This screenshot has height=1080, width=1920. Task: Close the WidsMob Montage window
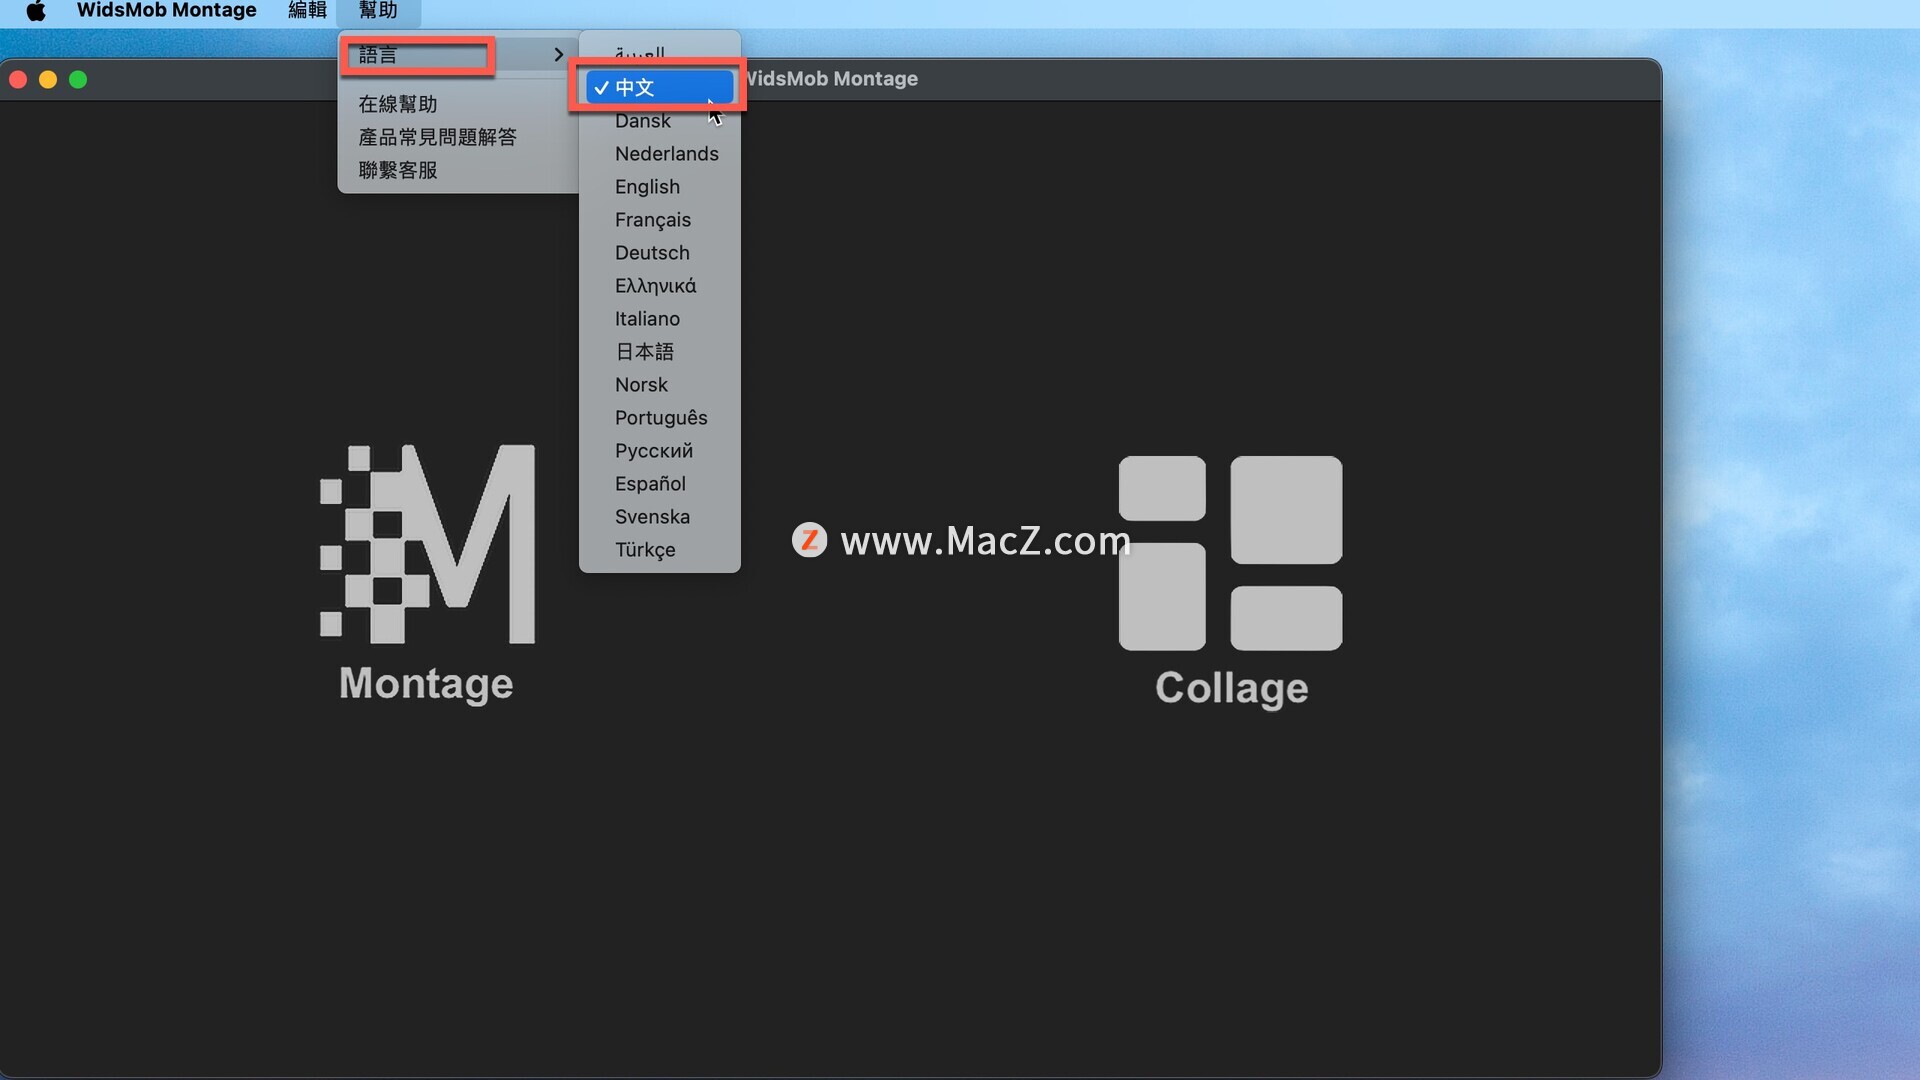click(18, 80)
